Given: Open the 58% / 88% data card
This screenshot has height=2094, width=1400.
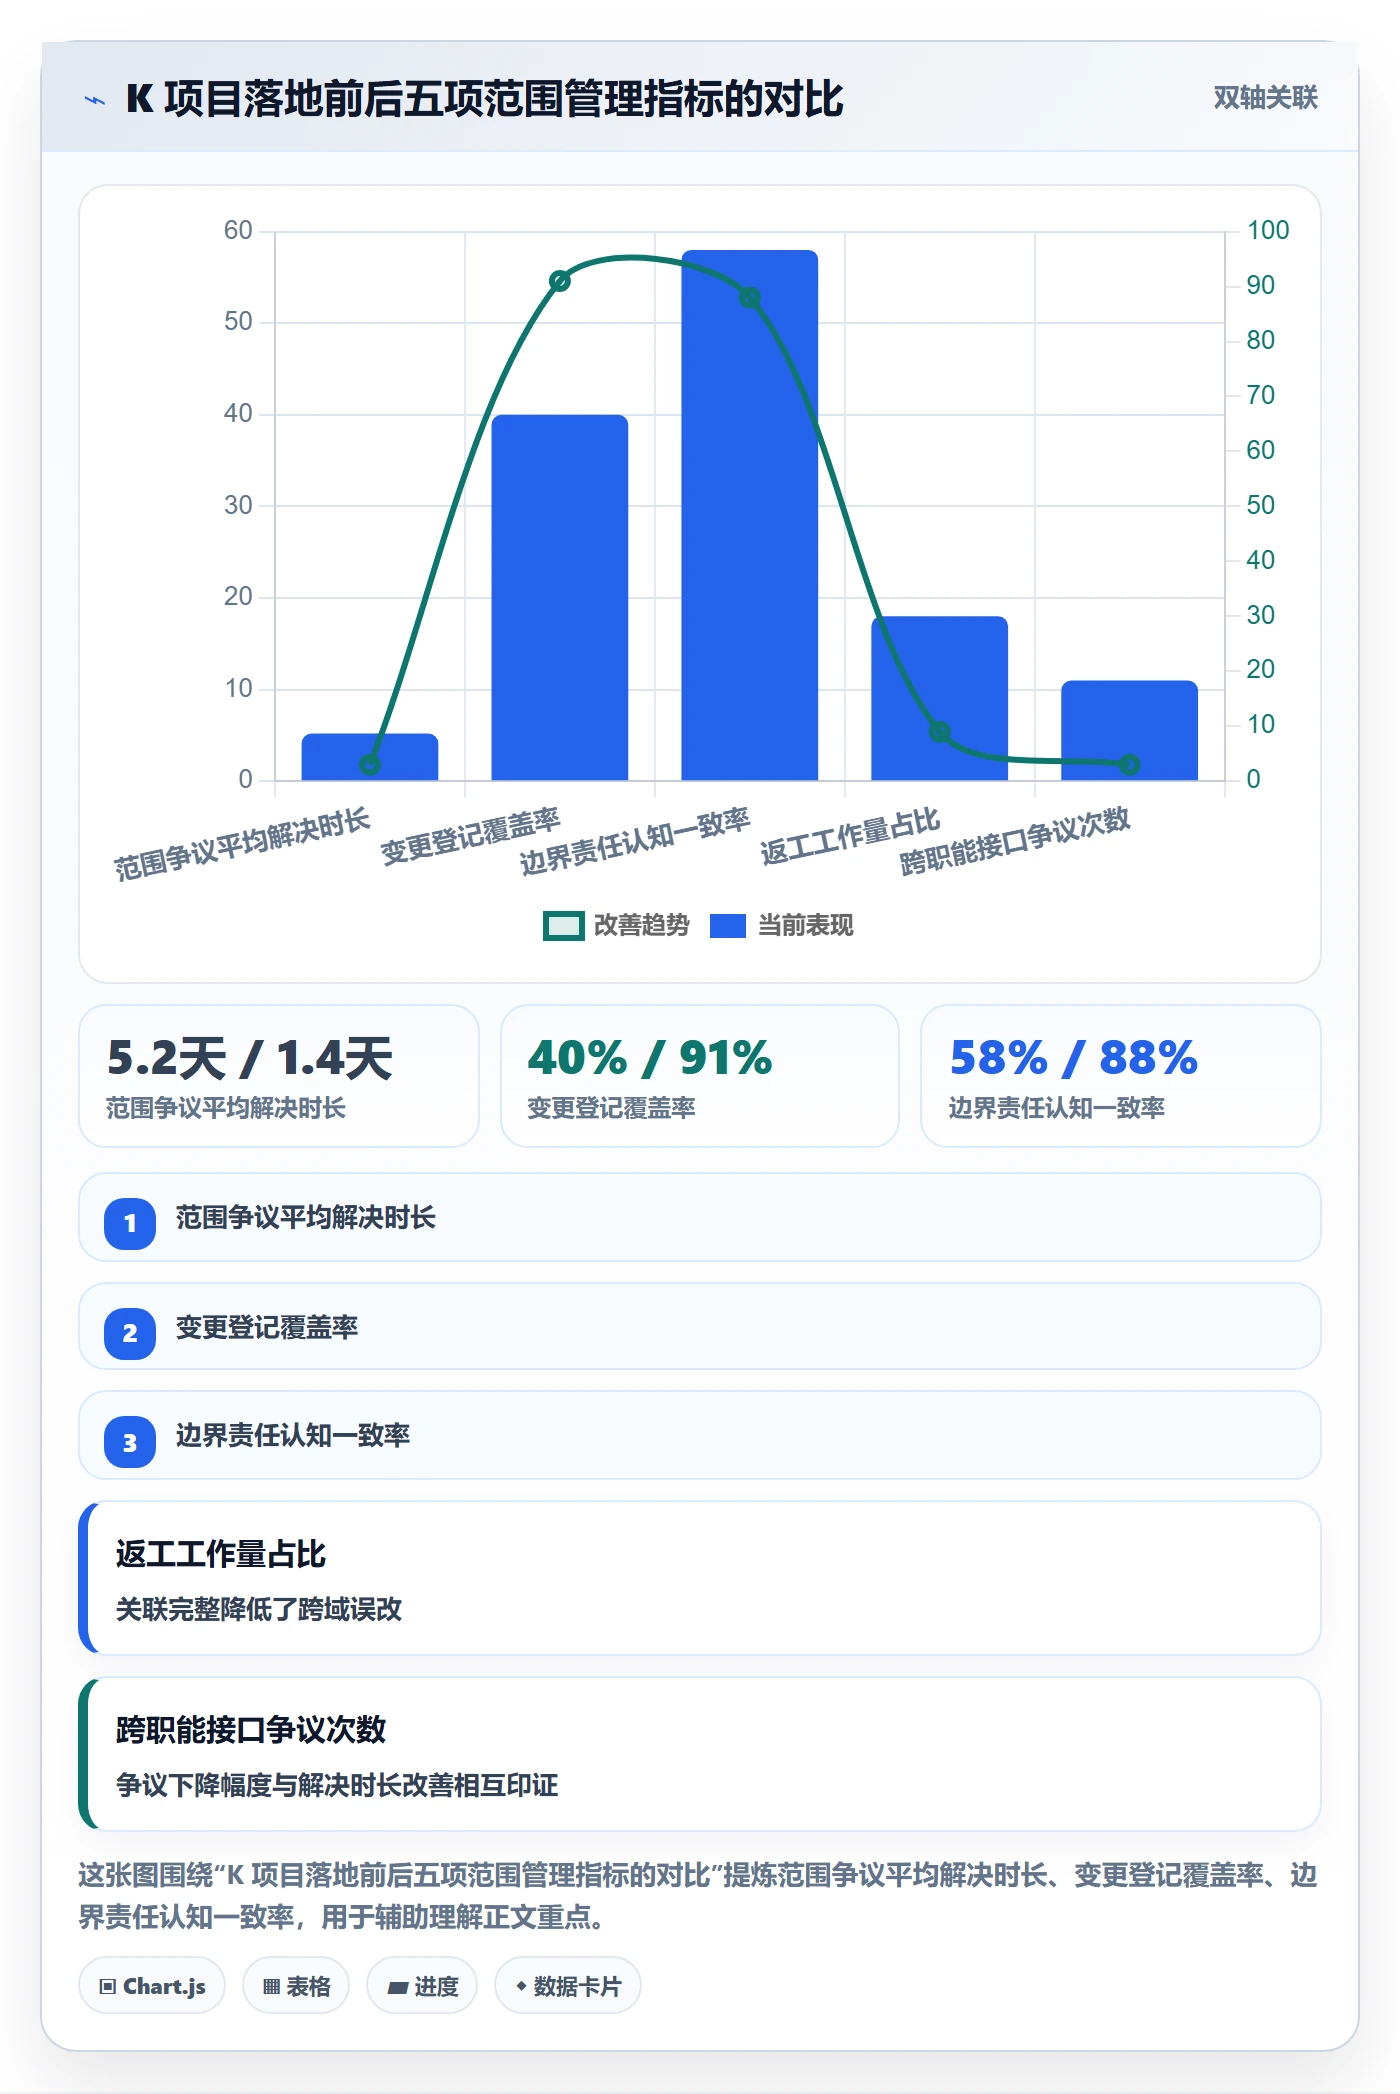Looking at the screenshot, I should pyautogui.click(x=1121, y=1076).
